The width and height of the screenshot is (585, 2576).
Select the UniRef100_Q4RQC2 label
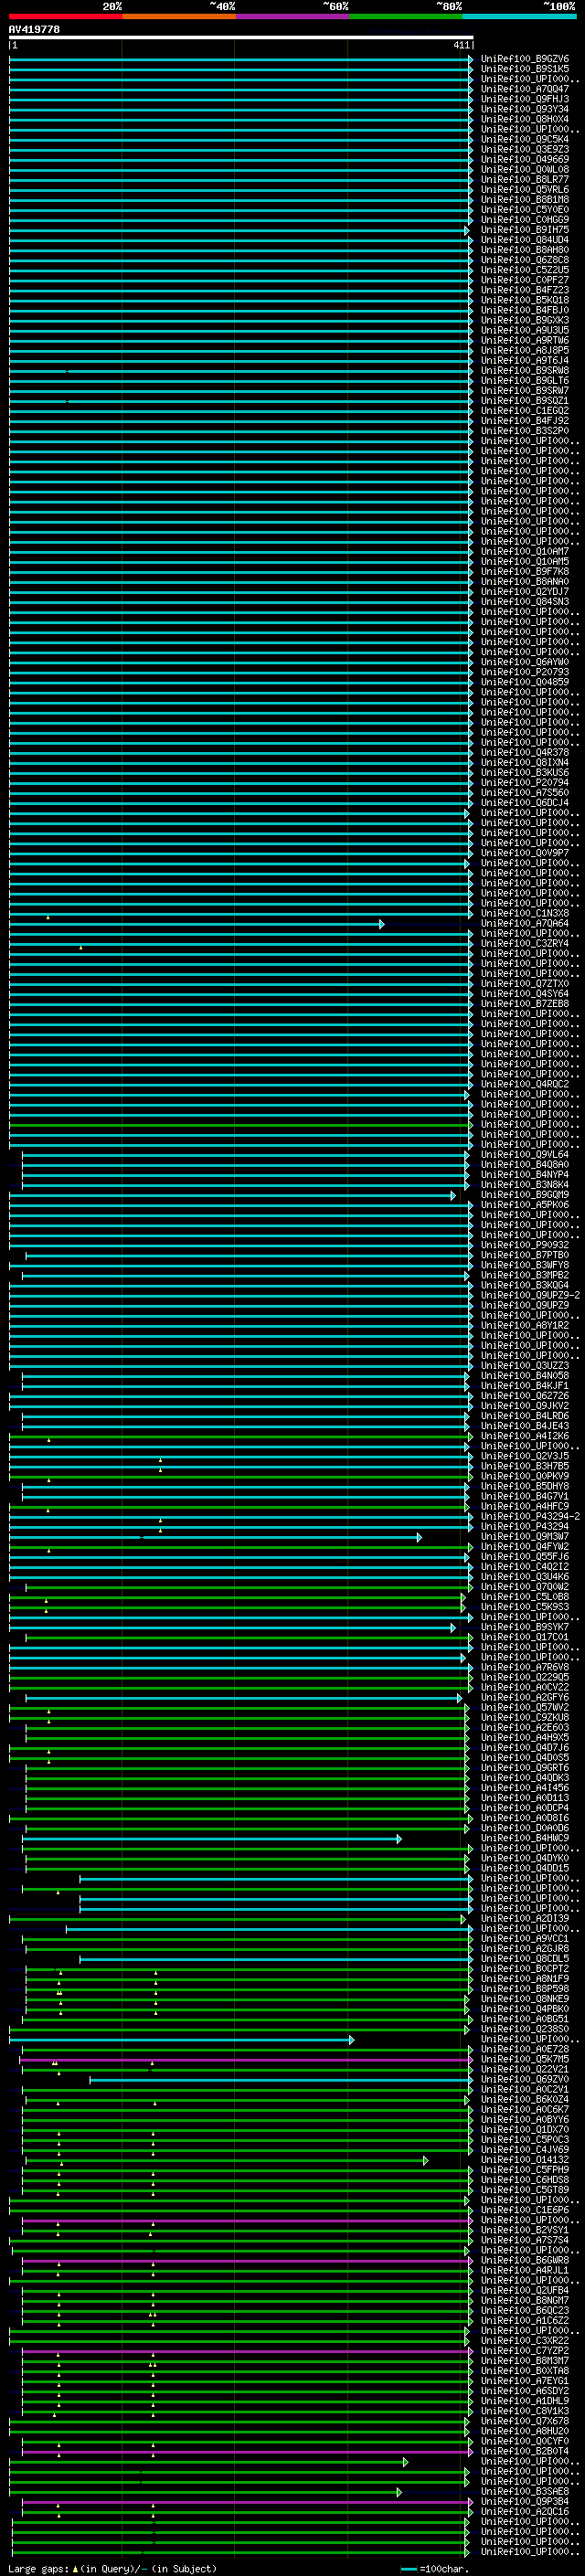(x=525, y=1084)
